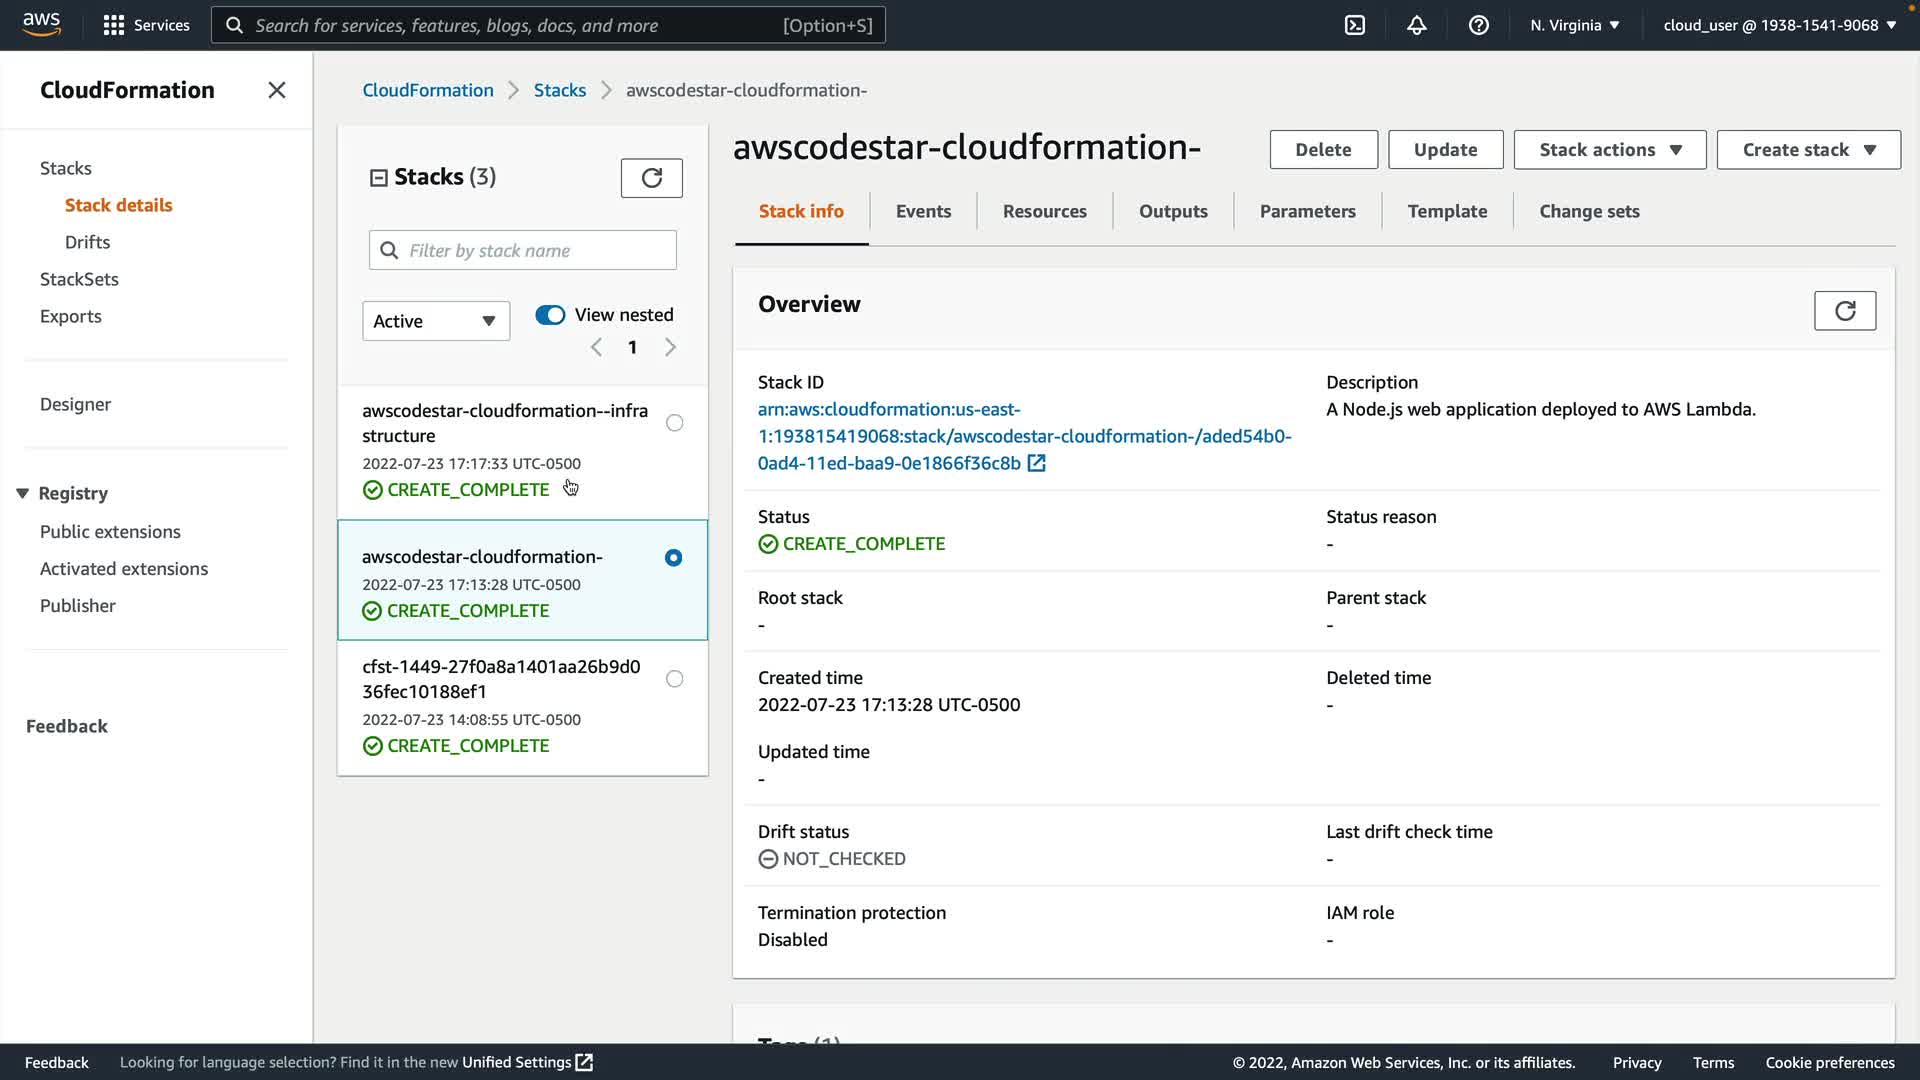Open the Active filter dropdown
The image size is (1920, 1080).
tap(435, 321)
